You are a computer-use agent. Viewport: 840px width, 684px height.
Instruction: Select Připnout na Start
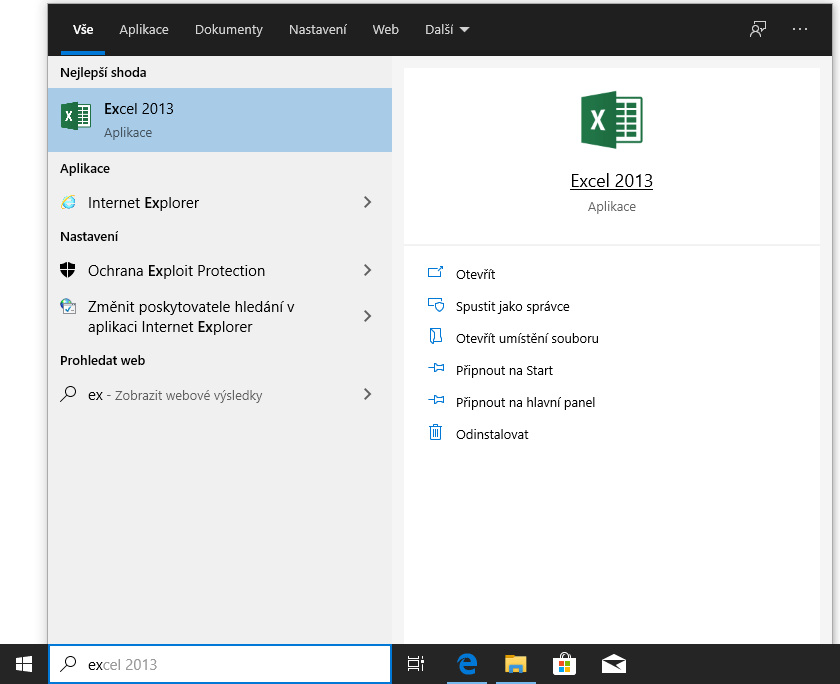pos(504,370)
